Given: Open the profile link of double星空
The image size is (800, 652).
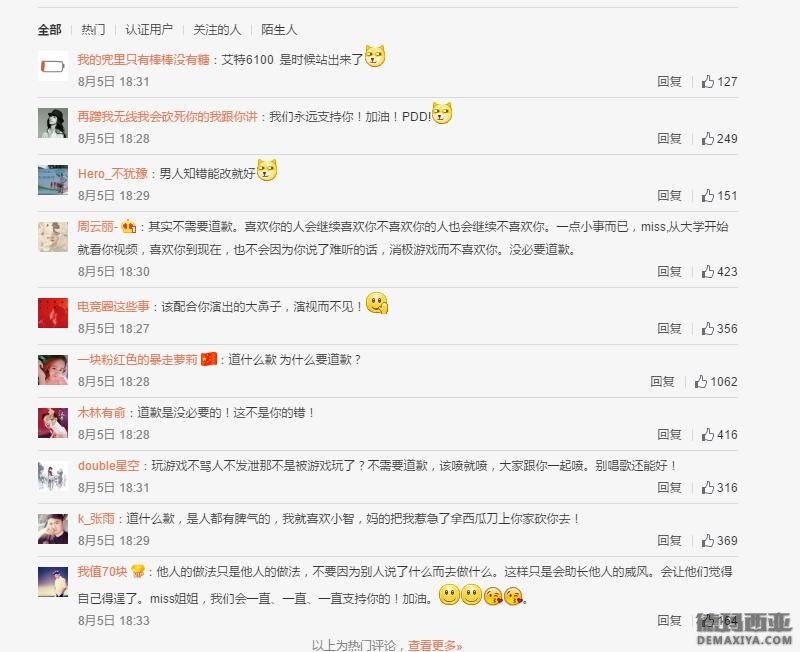Looking at the screenshot, I should pos(109,466).
